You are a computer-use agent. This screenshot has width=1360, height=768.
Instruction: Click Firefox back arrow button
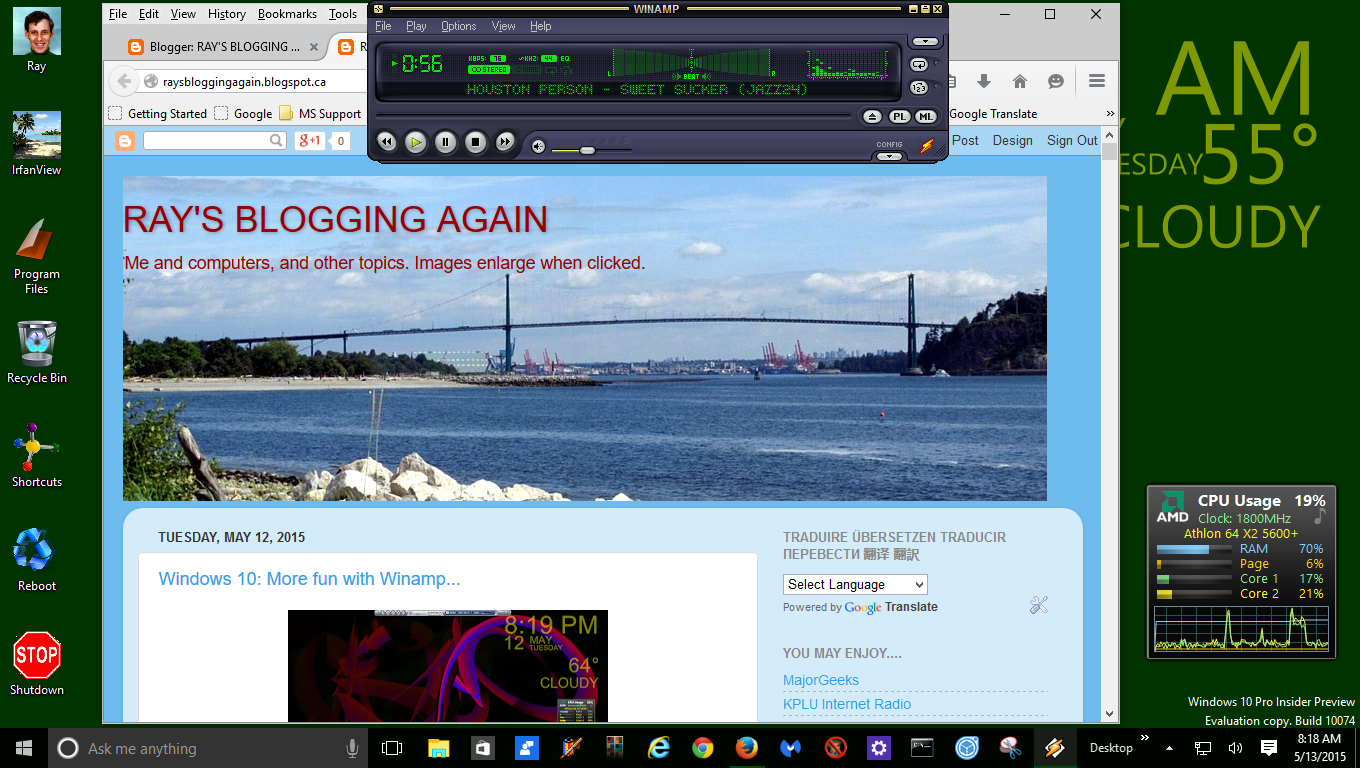coord(123,82)
